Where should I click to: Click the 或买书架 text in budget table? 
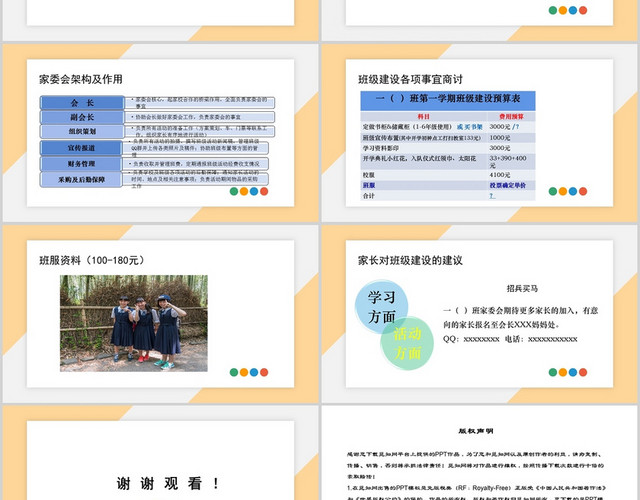[469, 127]
